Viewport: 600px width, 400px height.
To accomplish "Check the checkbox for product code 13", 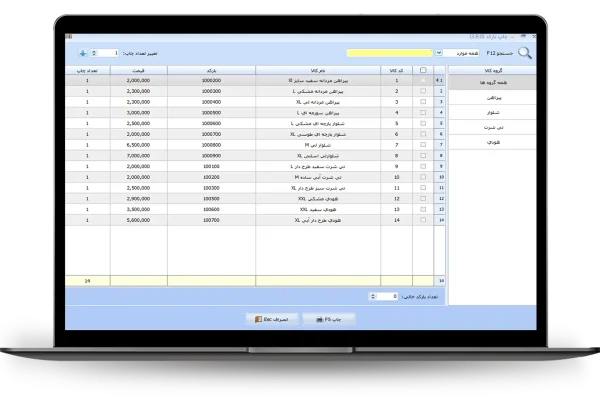I will pyautogui.click(x=423, y=209).
